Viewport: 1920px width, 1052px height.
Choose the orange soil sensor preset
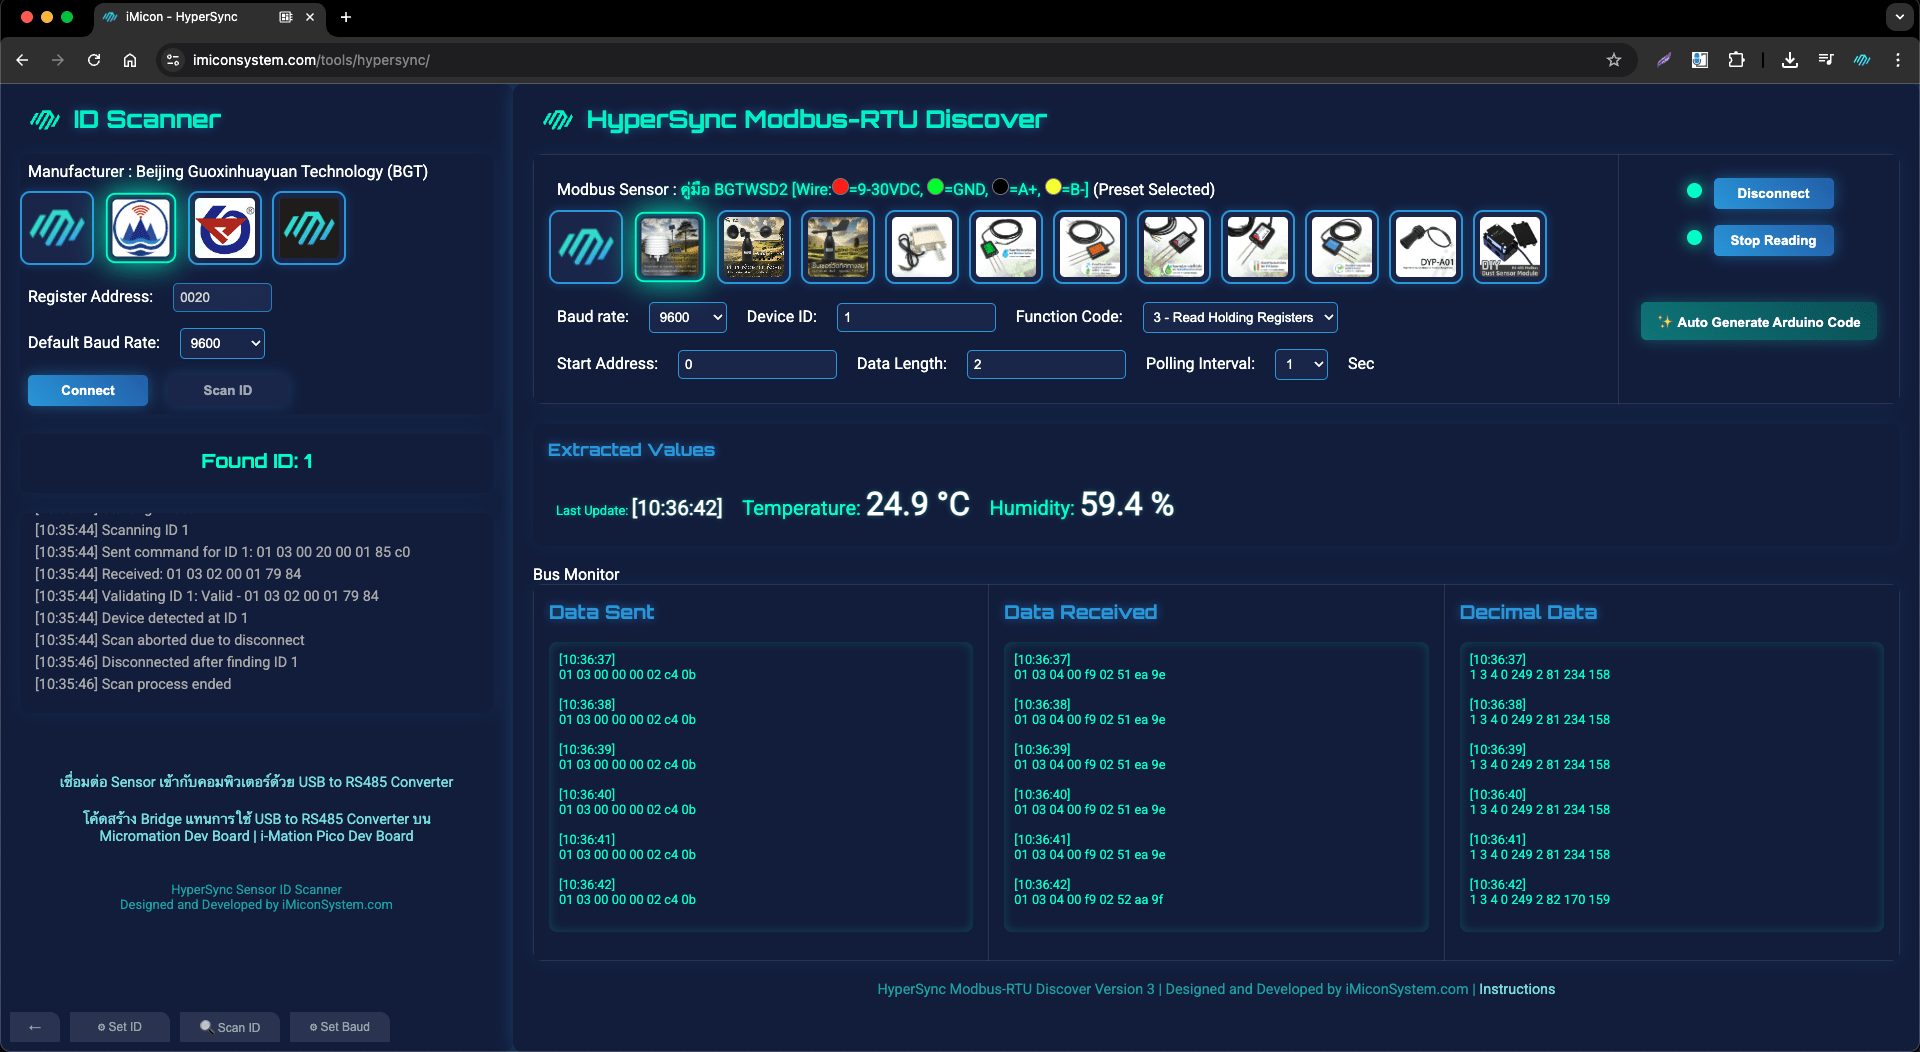click(1090, 247)
